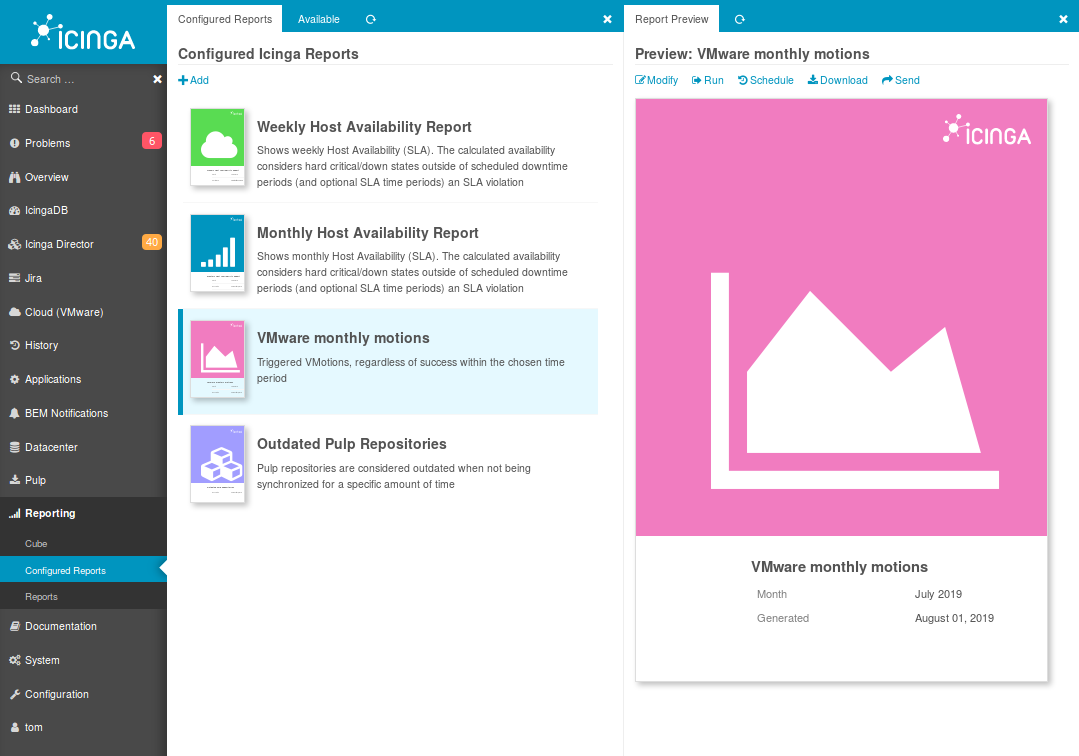Image resolution: width=1079 pixels, height=756 pixels.
Task: Switch to the Available tab
Action: (x=319, y=18)
